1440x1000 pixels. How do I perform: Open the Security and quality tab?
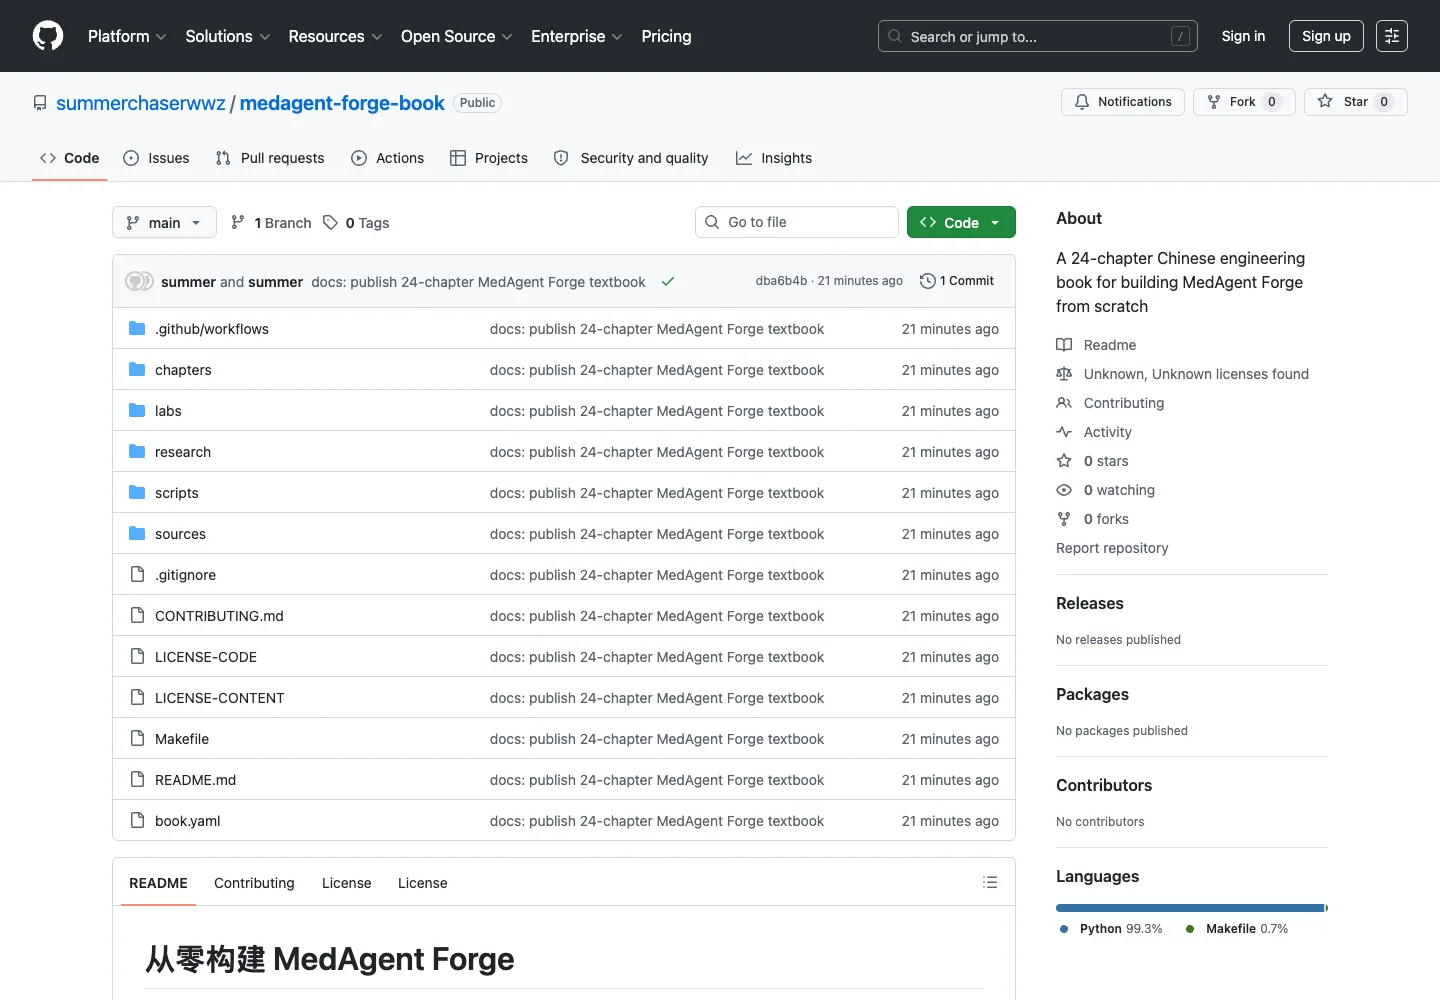coord(631,158)
